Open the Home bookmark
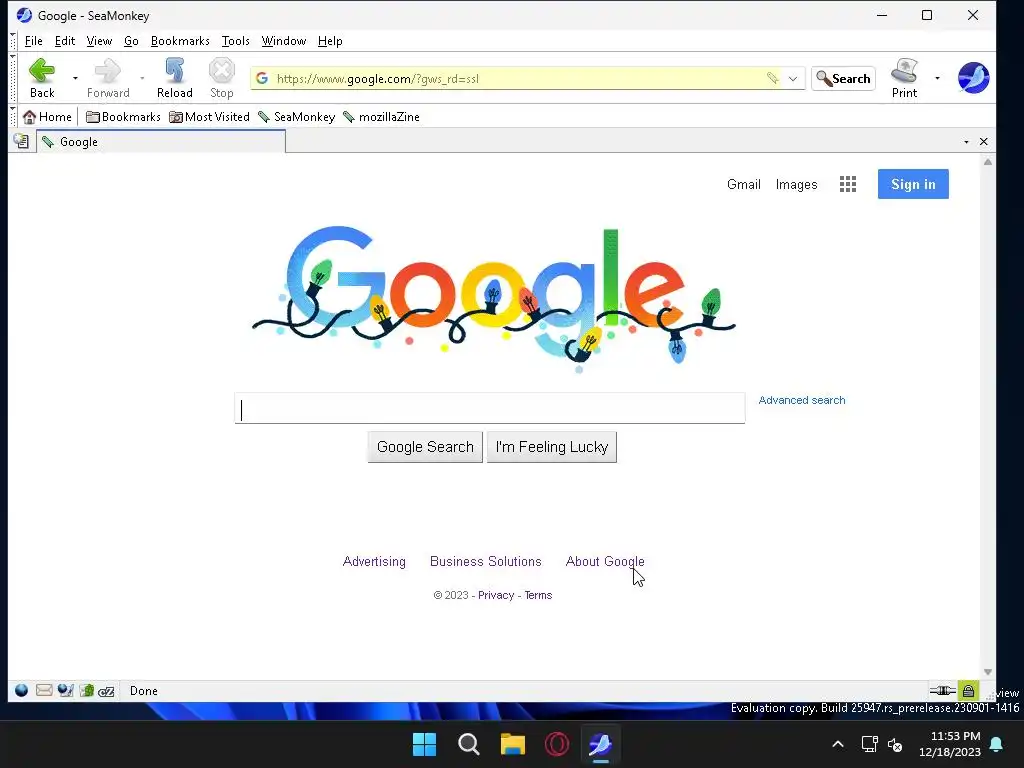 [47, 117]
